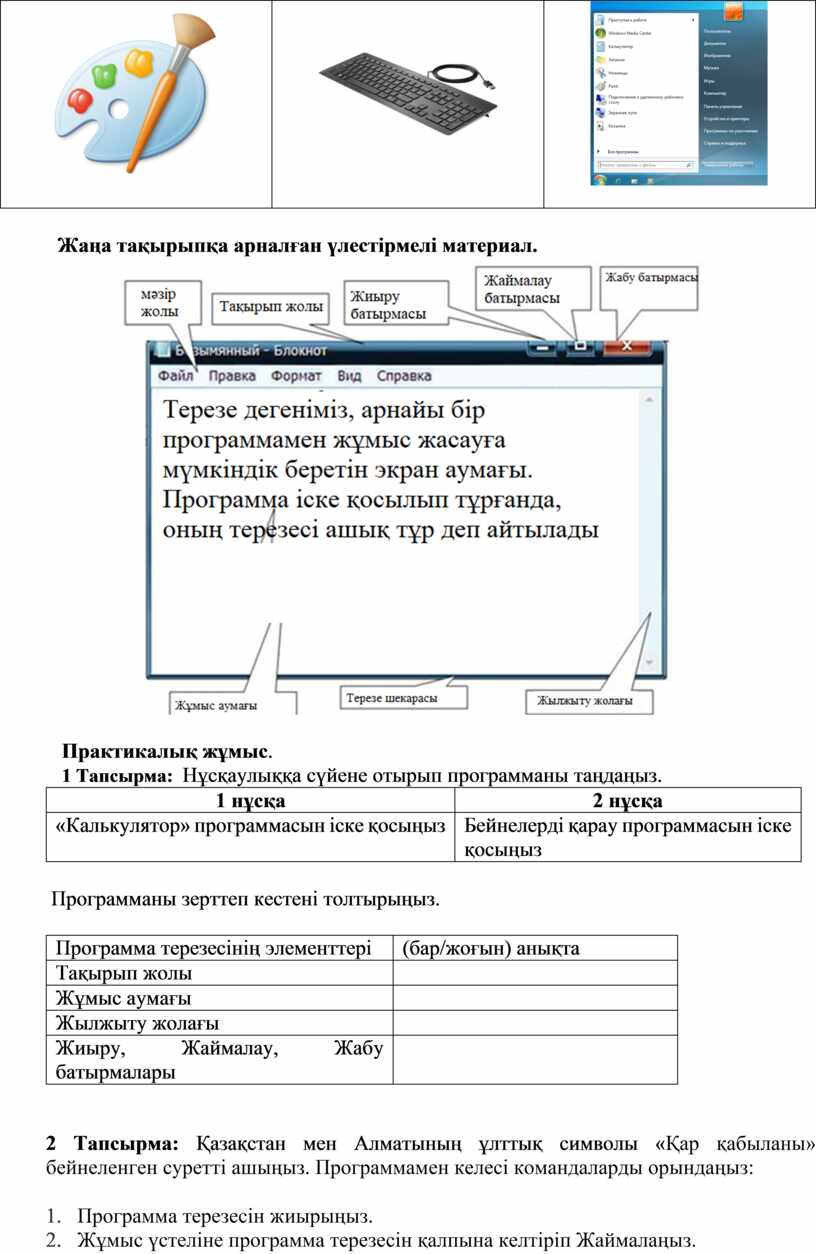Open the folder Explorer taskbar icon
Screen dimensions: 816x1254
coord(636,180)
